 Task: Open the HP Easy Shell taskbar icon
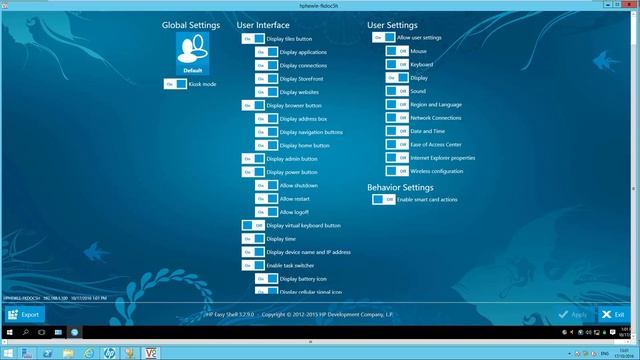[74, 332]
